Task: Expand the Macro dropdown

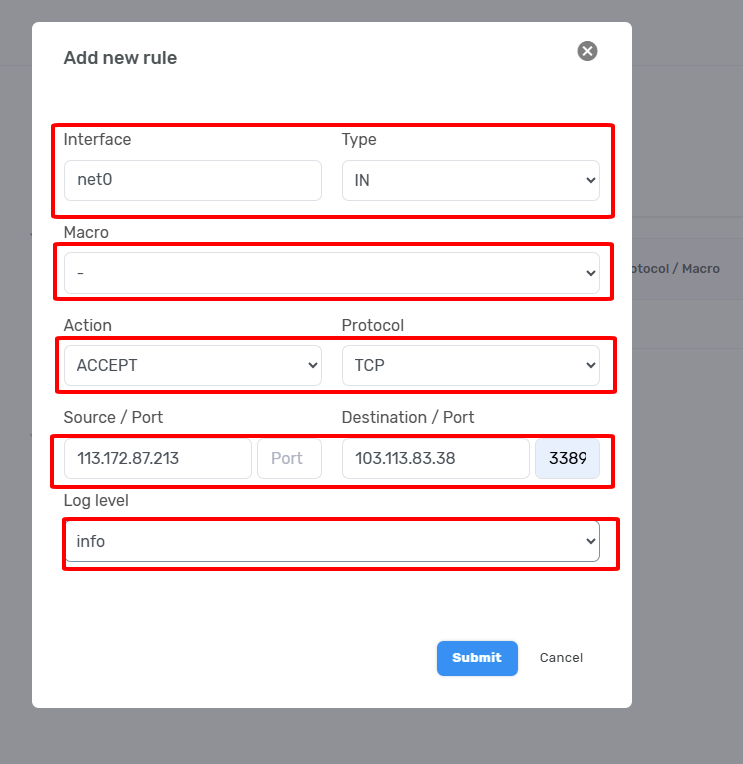Action: (x=331, y=273)
